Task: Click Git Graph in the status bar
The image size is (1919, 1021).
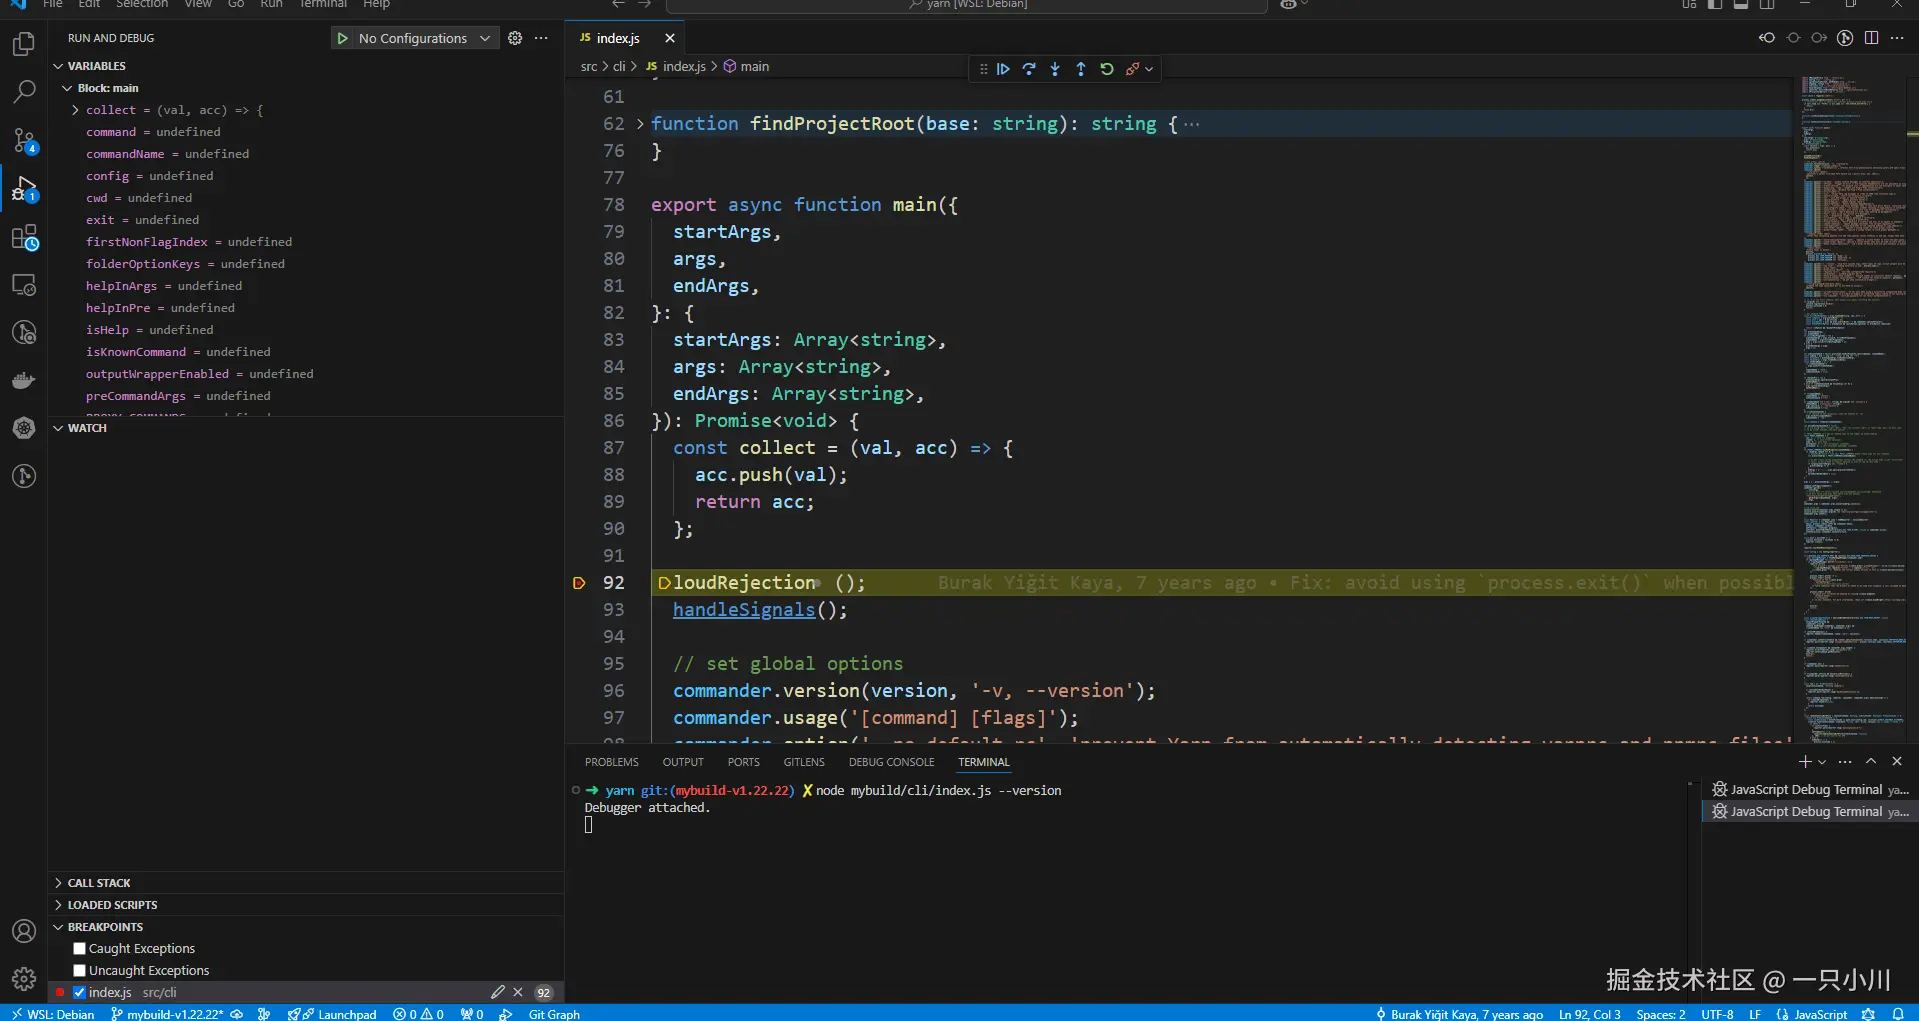Action: coord(553,1014)
